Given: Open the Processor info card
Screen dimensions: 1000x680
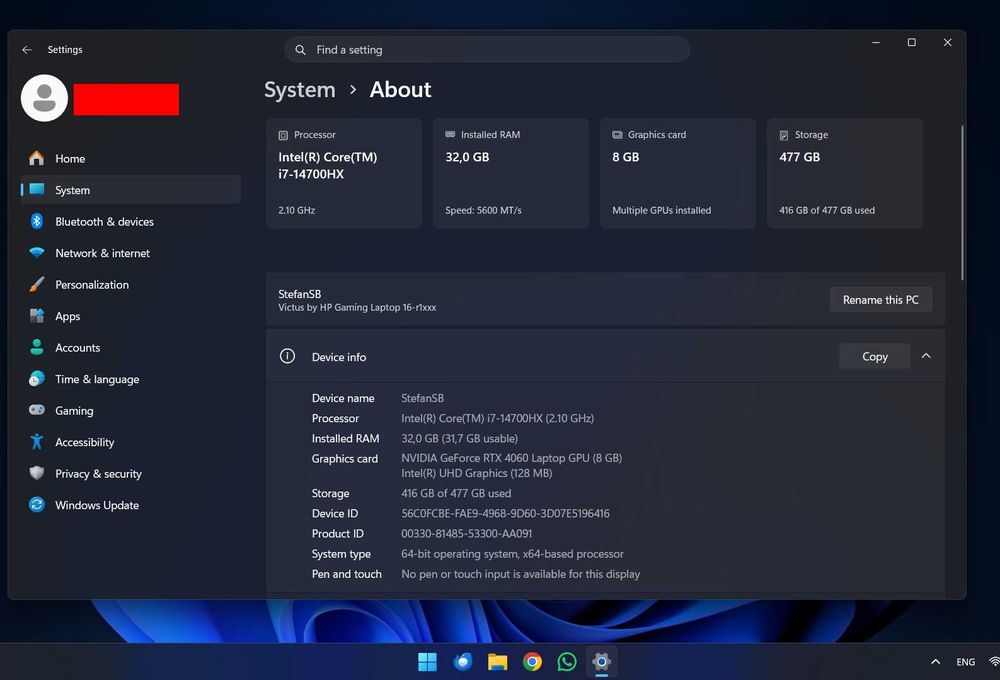Looking at the screenshot, I should pos(344,173).
